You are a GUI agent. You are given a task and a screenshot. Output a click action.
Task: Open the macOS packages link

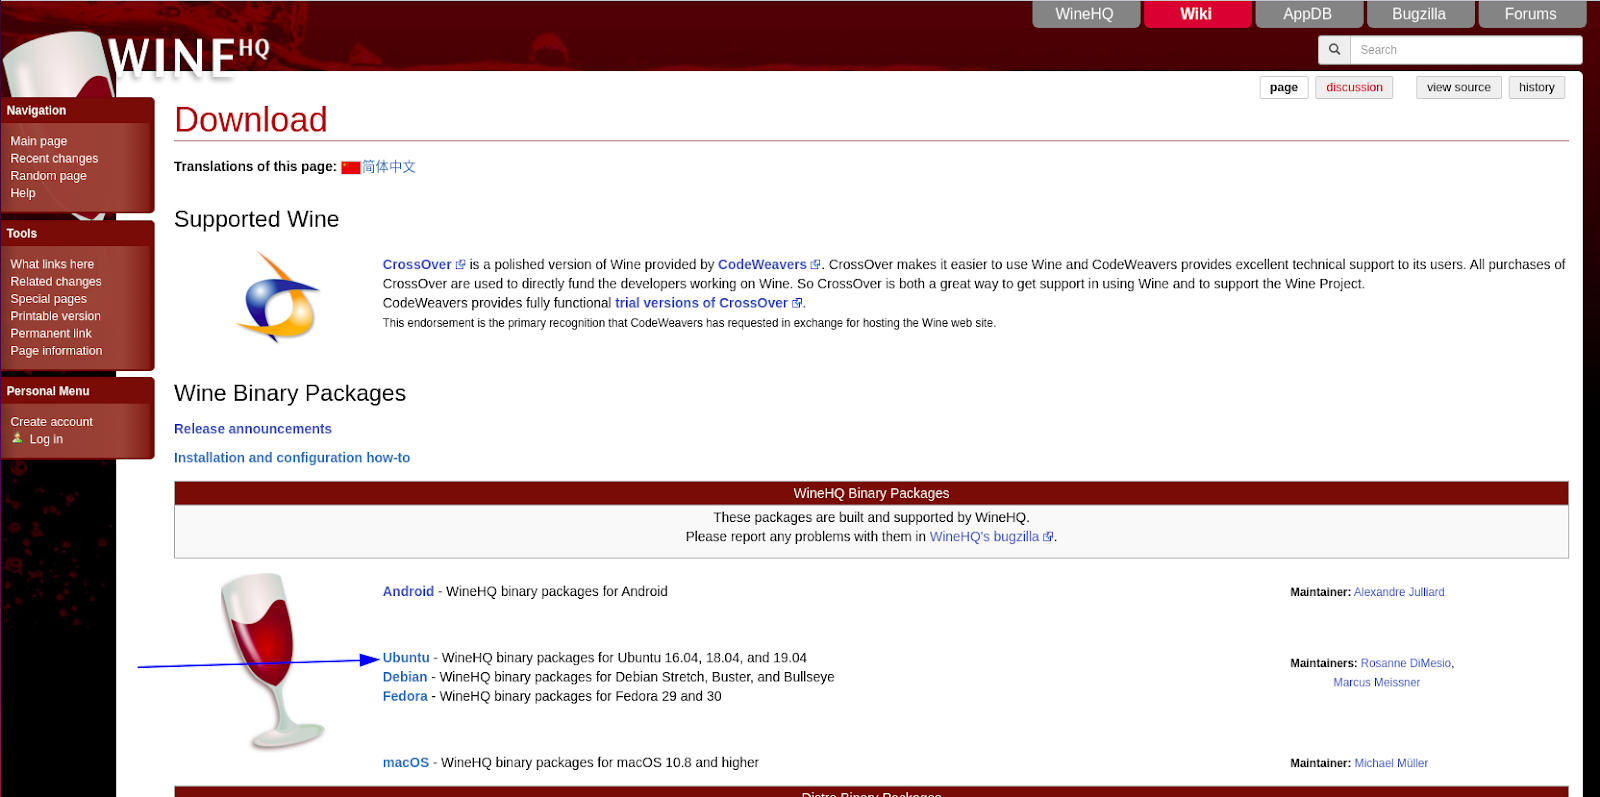point(406,763)
